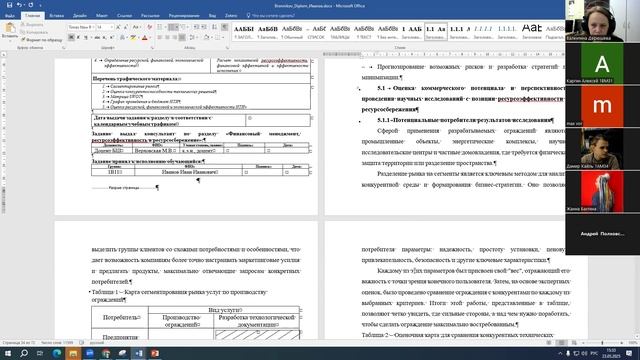Justify the text
Image resolution: width=640 pixels, height=360 pixels.
[182, 38]
